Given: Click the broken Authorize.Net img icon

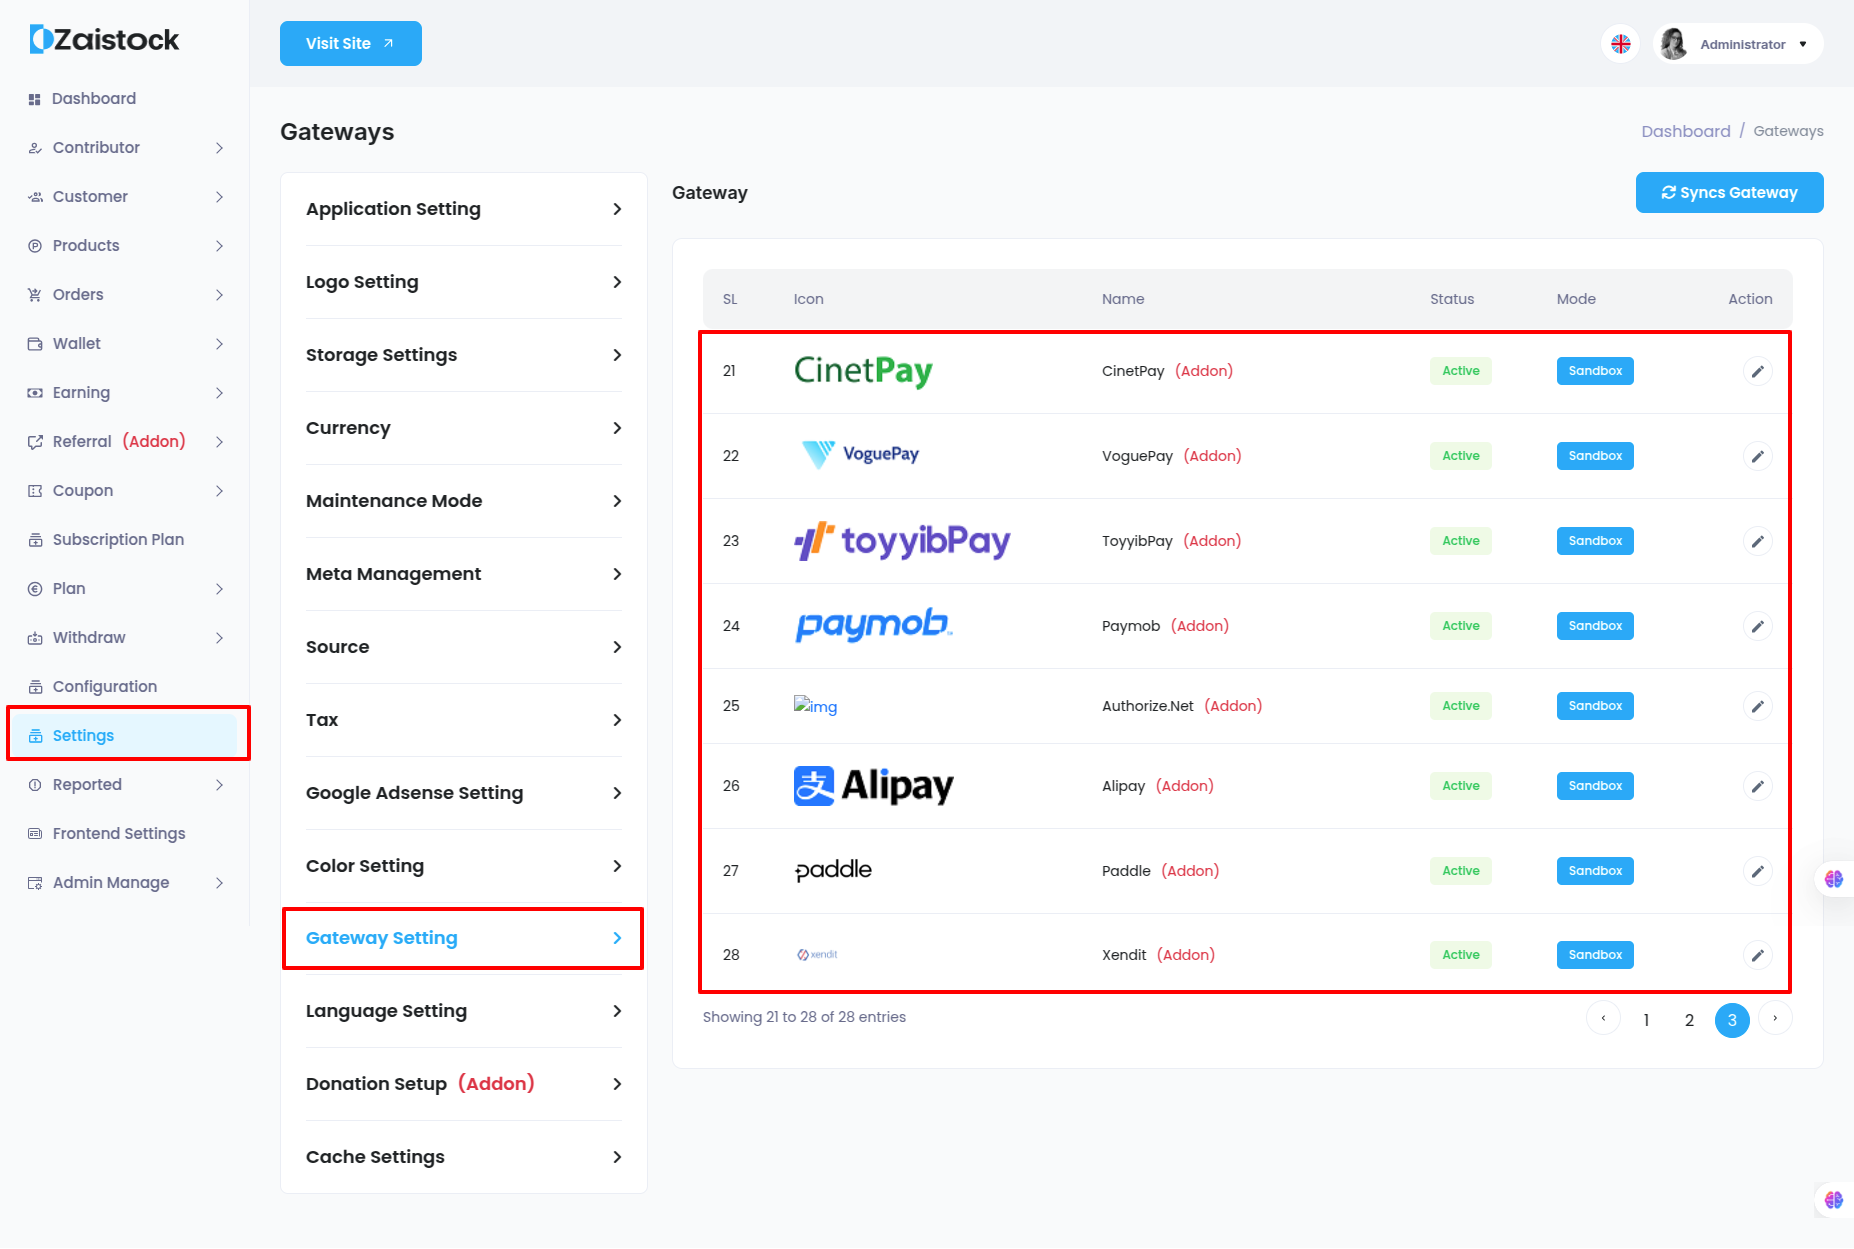Looking at the screenshot, I should [815, 706].
